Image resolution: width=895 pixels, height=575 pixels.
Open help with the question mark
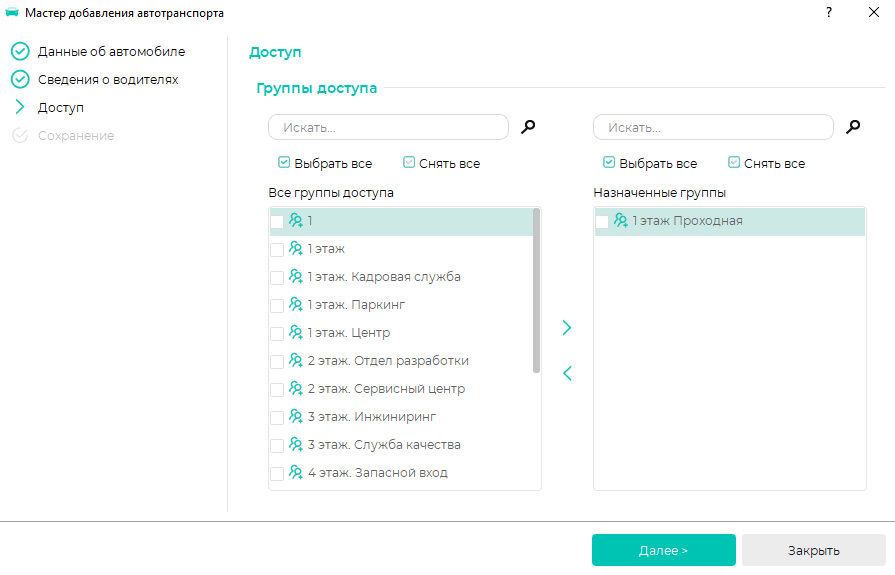(829, 12)
